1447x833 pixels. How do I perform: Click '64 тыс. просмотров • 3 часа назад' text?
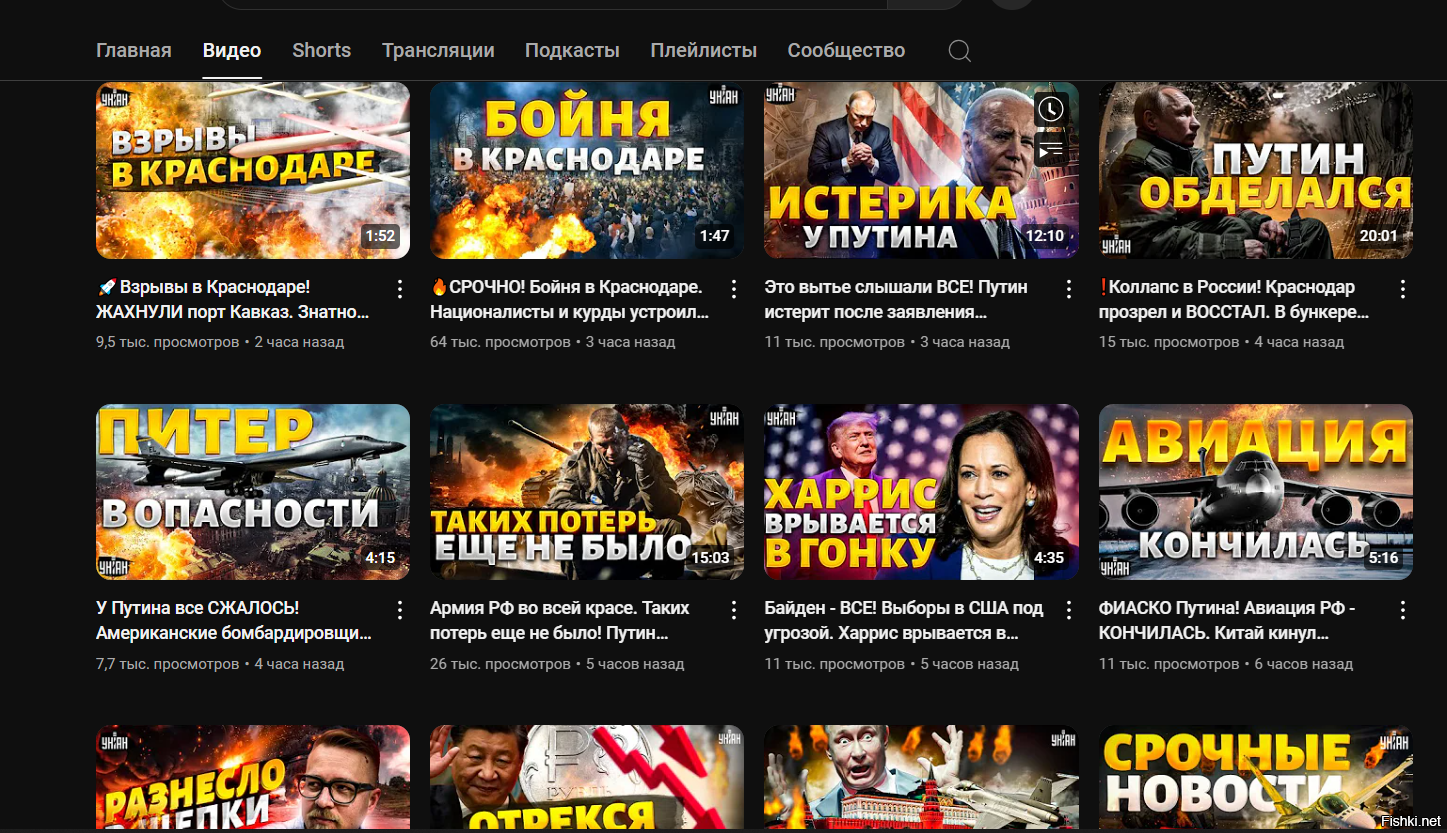[x=553, y=342]
